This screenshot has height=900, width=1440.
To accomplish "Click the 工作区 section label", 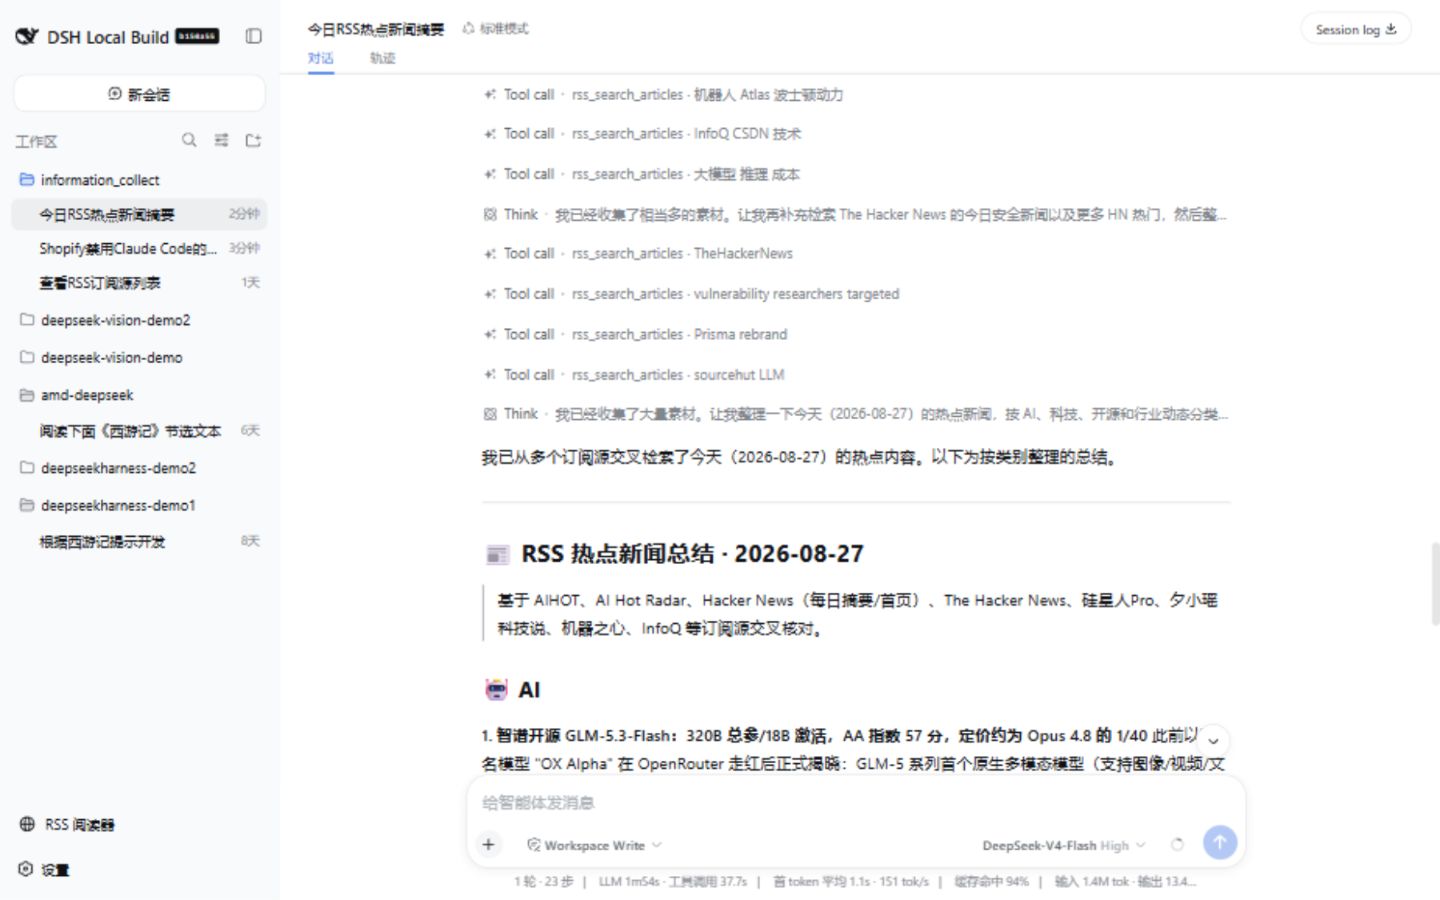I will 36,141.
